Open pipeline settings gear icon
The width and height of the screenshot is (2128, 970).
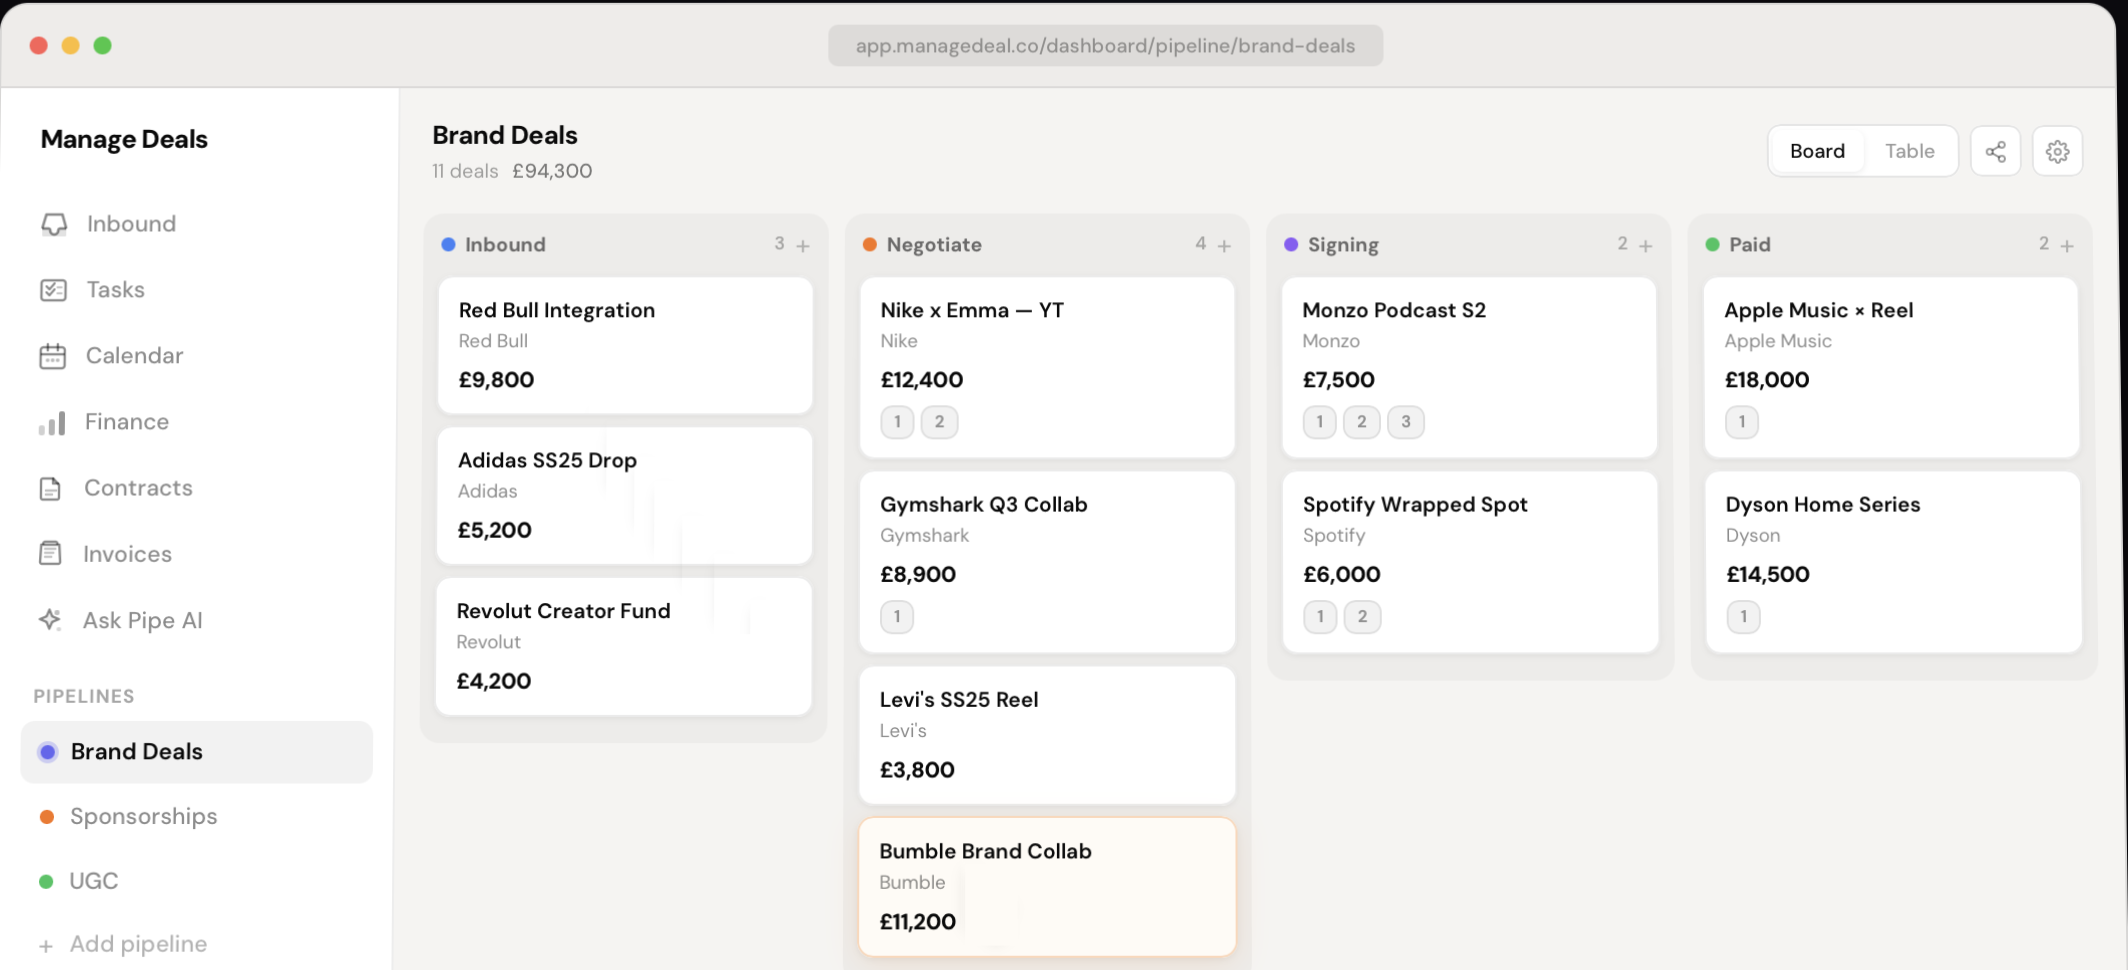[2057, 151]
